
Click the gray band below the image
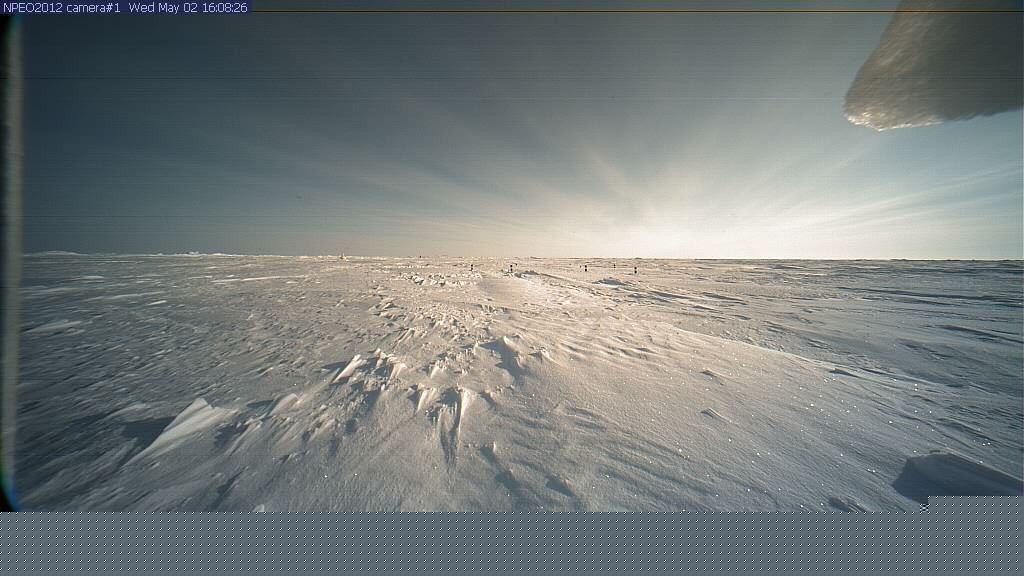(x=512, y=545)
